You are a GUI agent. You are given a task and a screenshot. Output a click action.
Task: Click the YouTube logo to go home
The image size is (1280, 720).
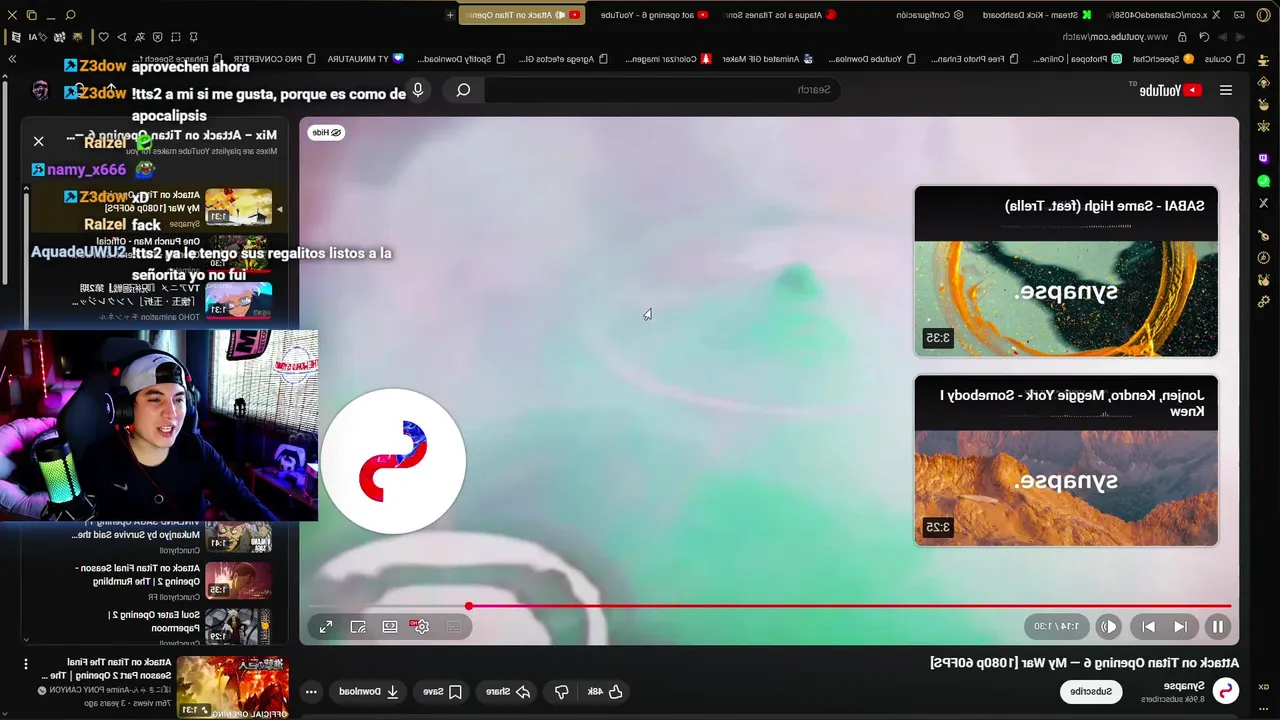coord(1169,90)
